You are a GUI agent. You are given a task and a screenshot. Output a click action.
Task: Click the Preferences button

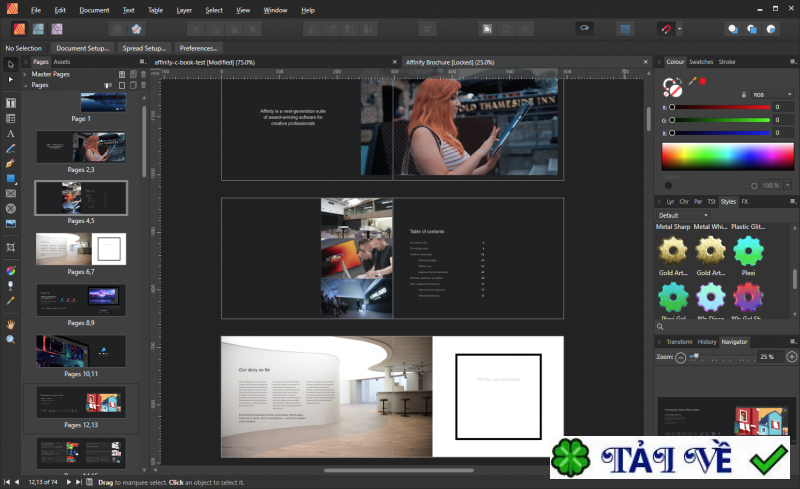[x=198, y=48]
